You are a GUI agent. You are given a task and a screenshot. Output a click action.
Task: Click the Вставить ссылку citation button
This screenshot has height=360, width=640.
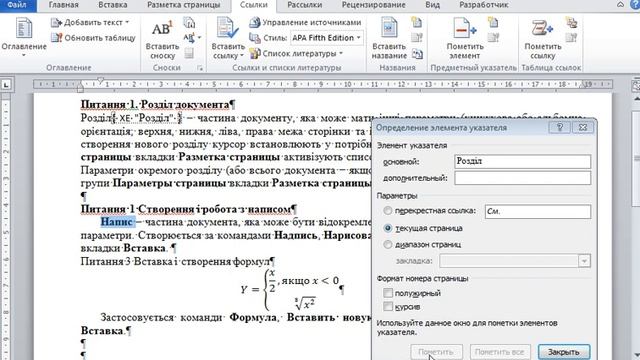228,39
